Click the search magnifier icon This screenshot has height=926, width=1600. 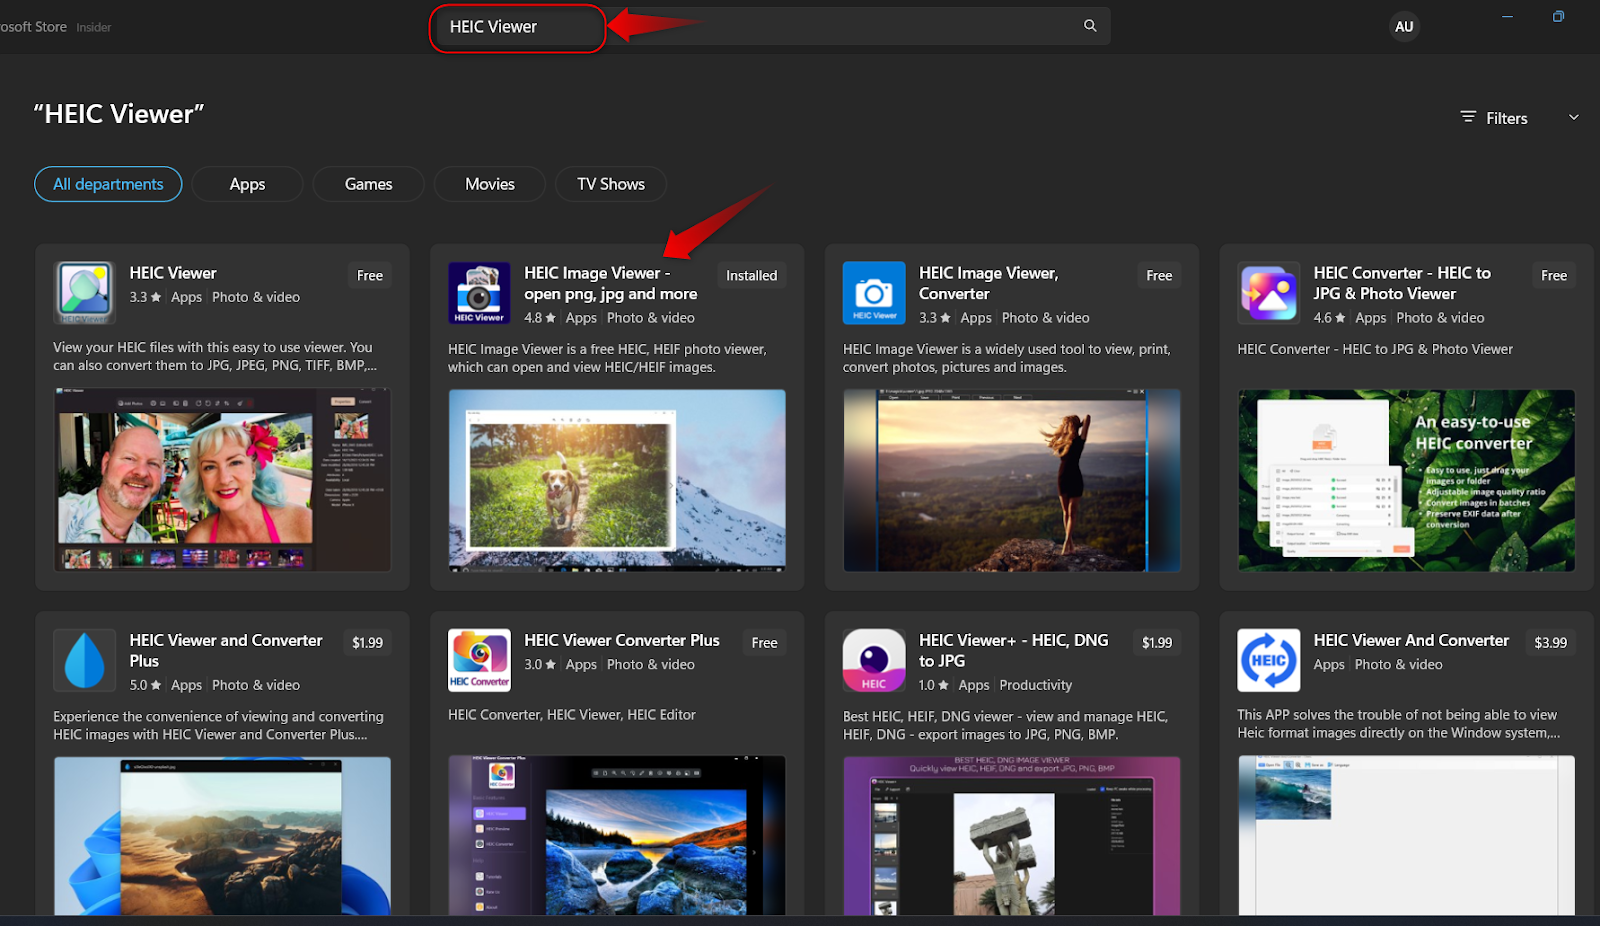click(1090, 26)
